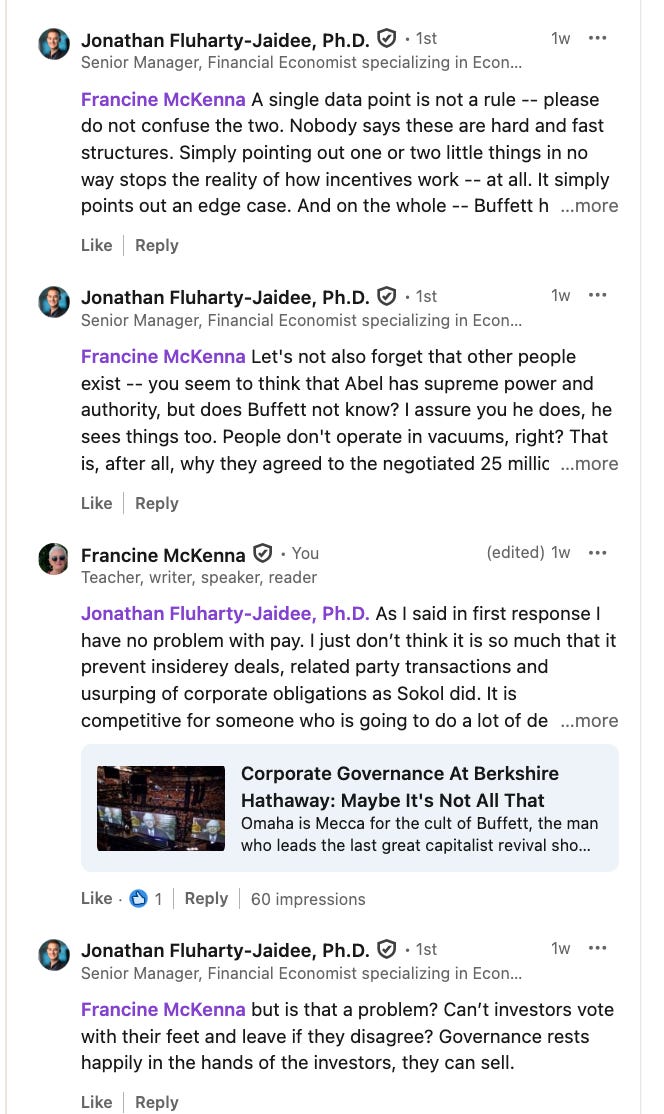Expand Francine's comment via …more

589,721
